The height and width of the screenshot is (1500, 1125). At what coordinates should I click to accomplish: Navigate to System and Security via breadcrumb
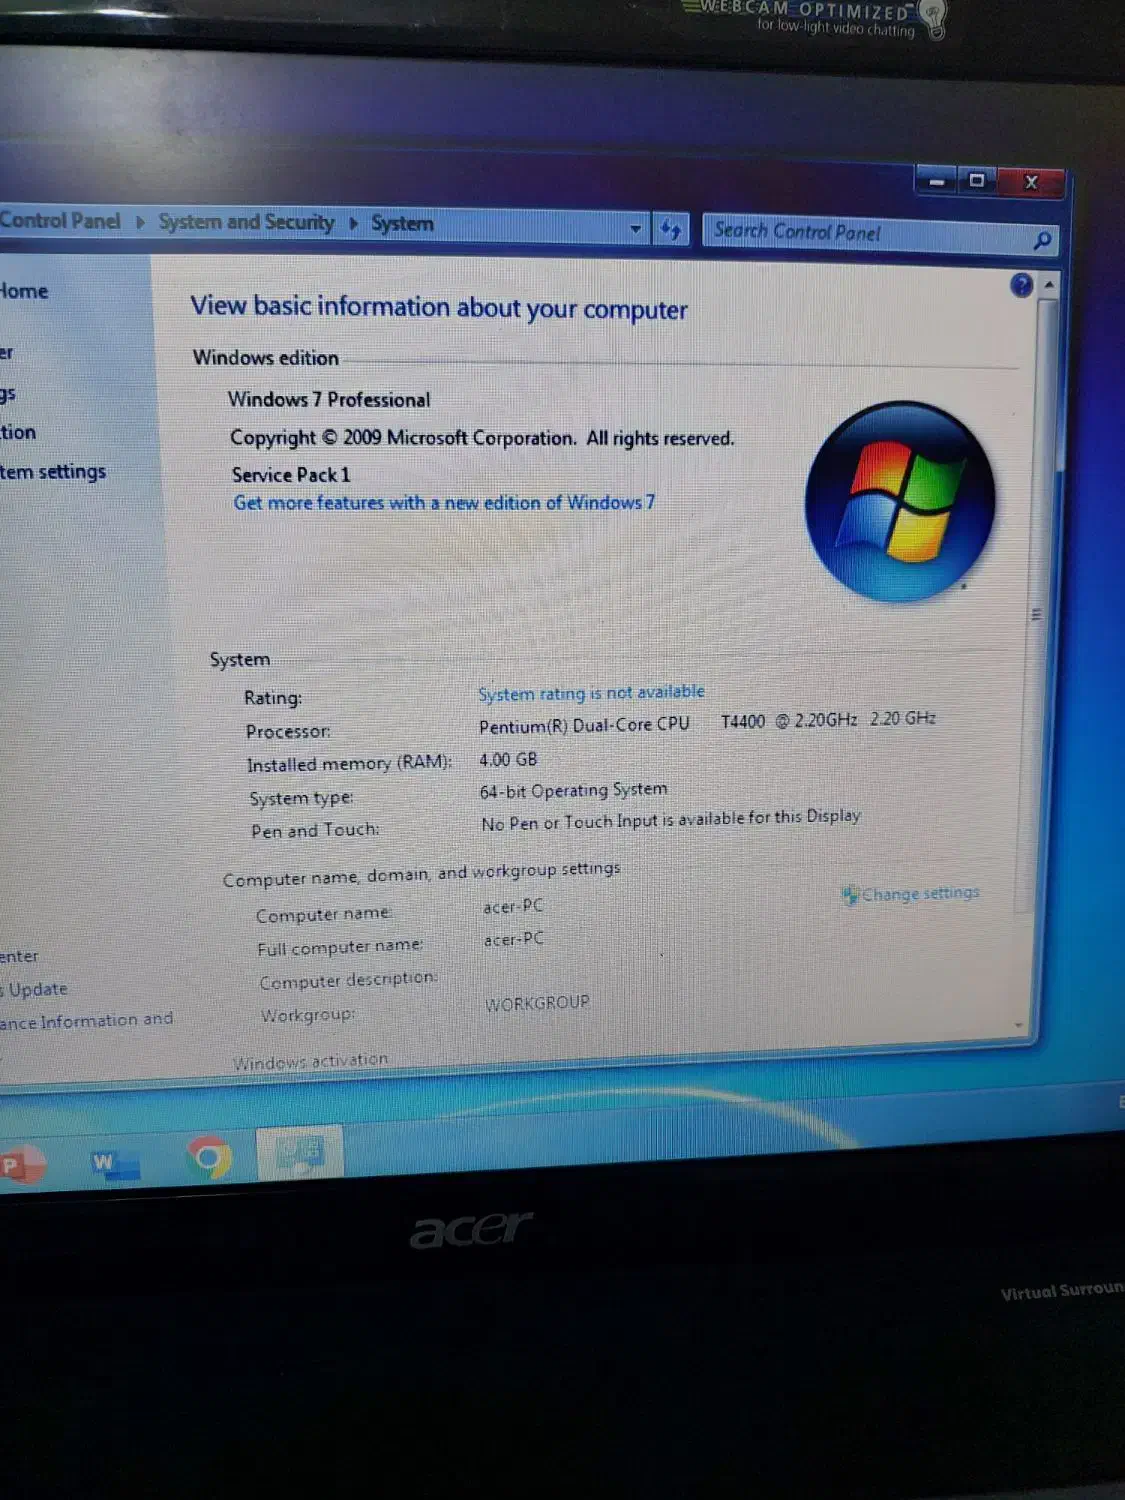tap(245, 222)
